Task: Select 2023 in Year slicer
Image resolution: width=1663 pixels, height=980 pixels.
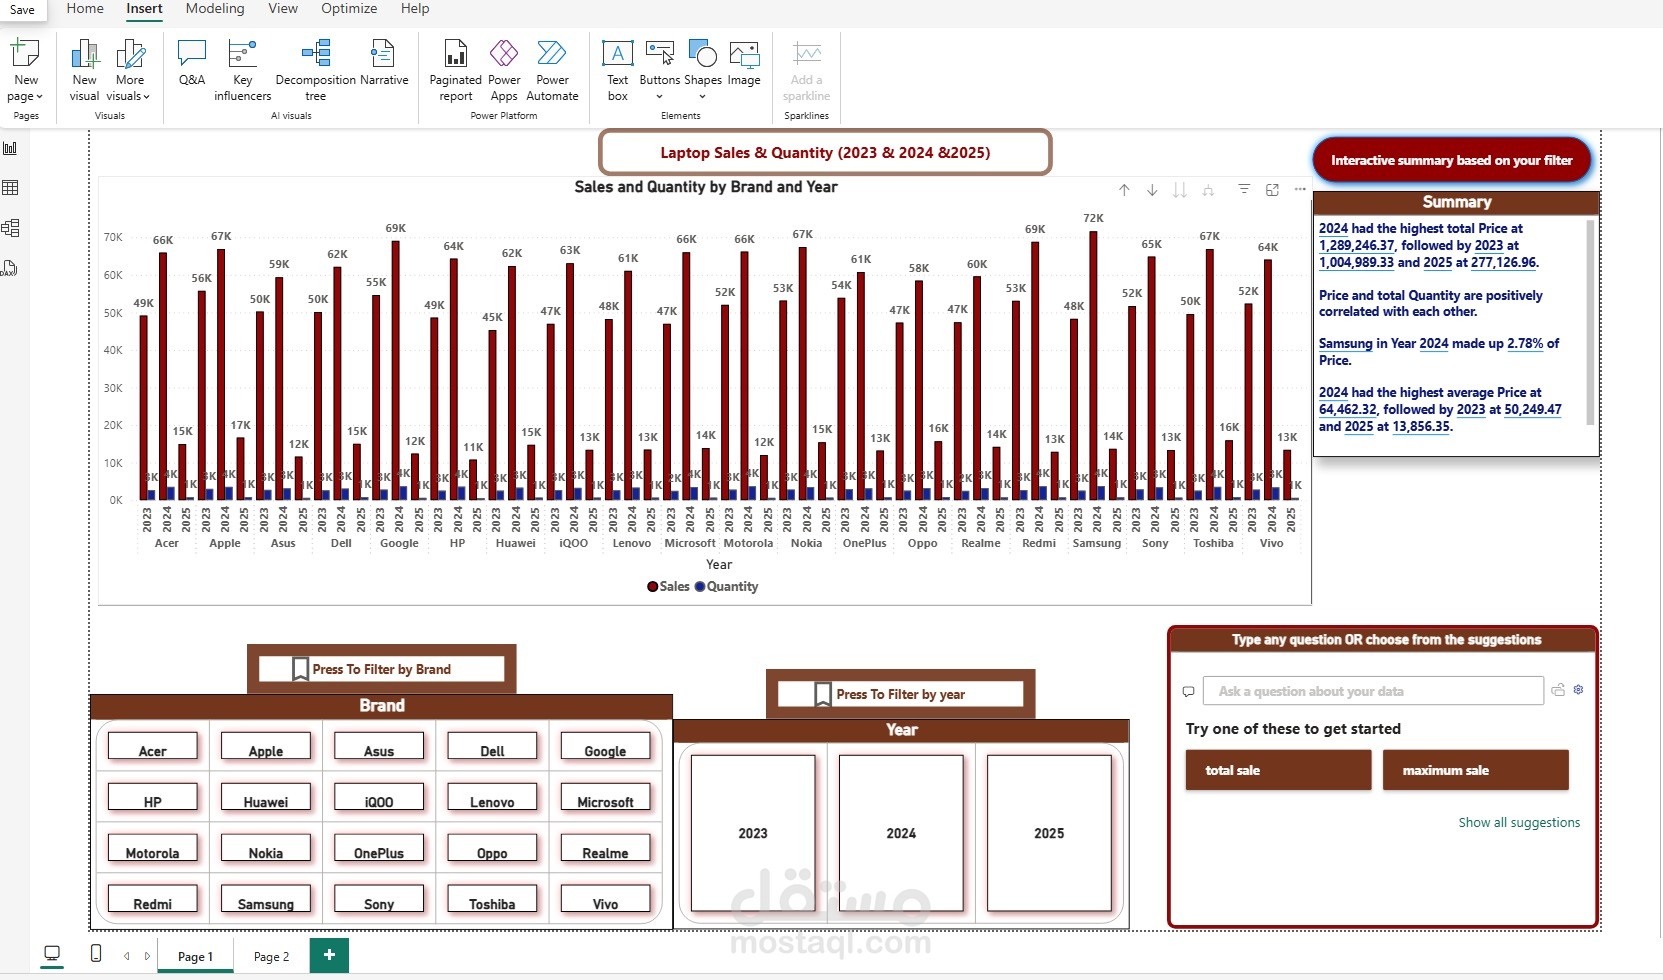Action: [753, 833]
